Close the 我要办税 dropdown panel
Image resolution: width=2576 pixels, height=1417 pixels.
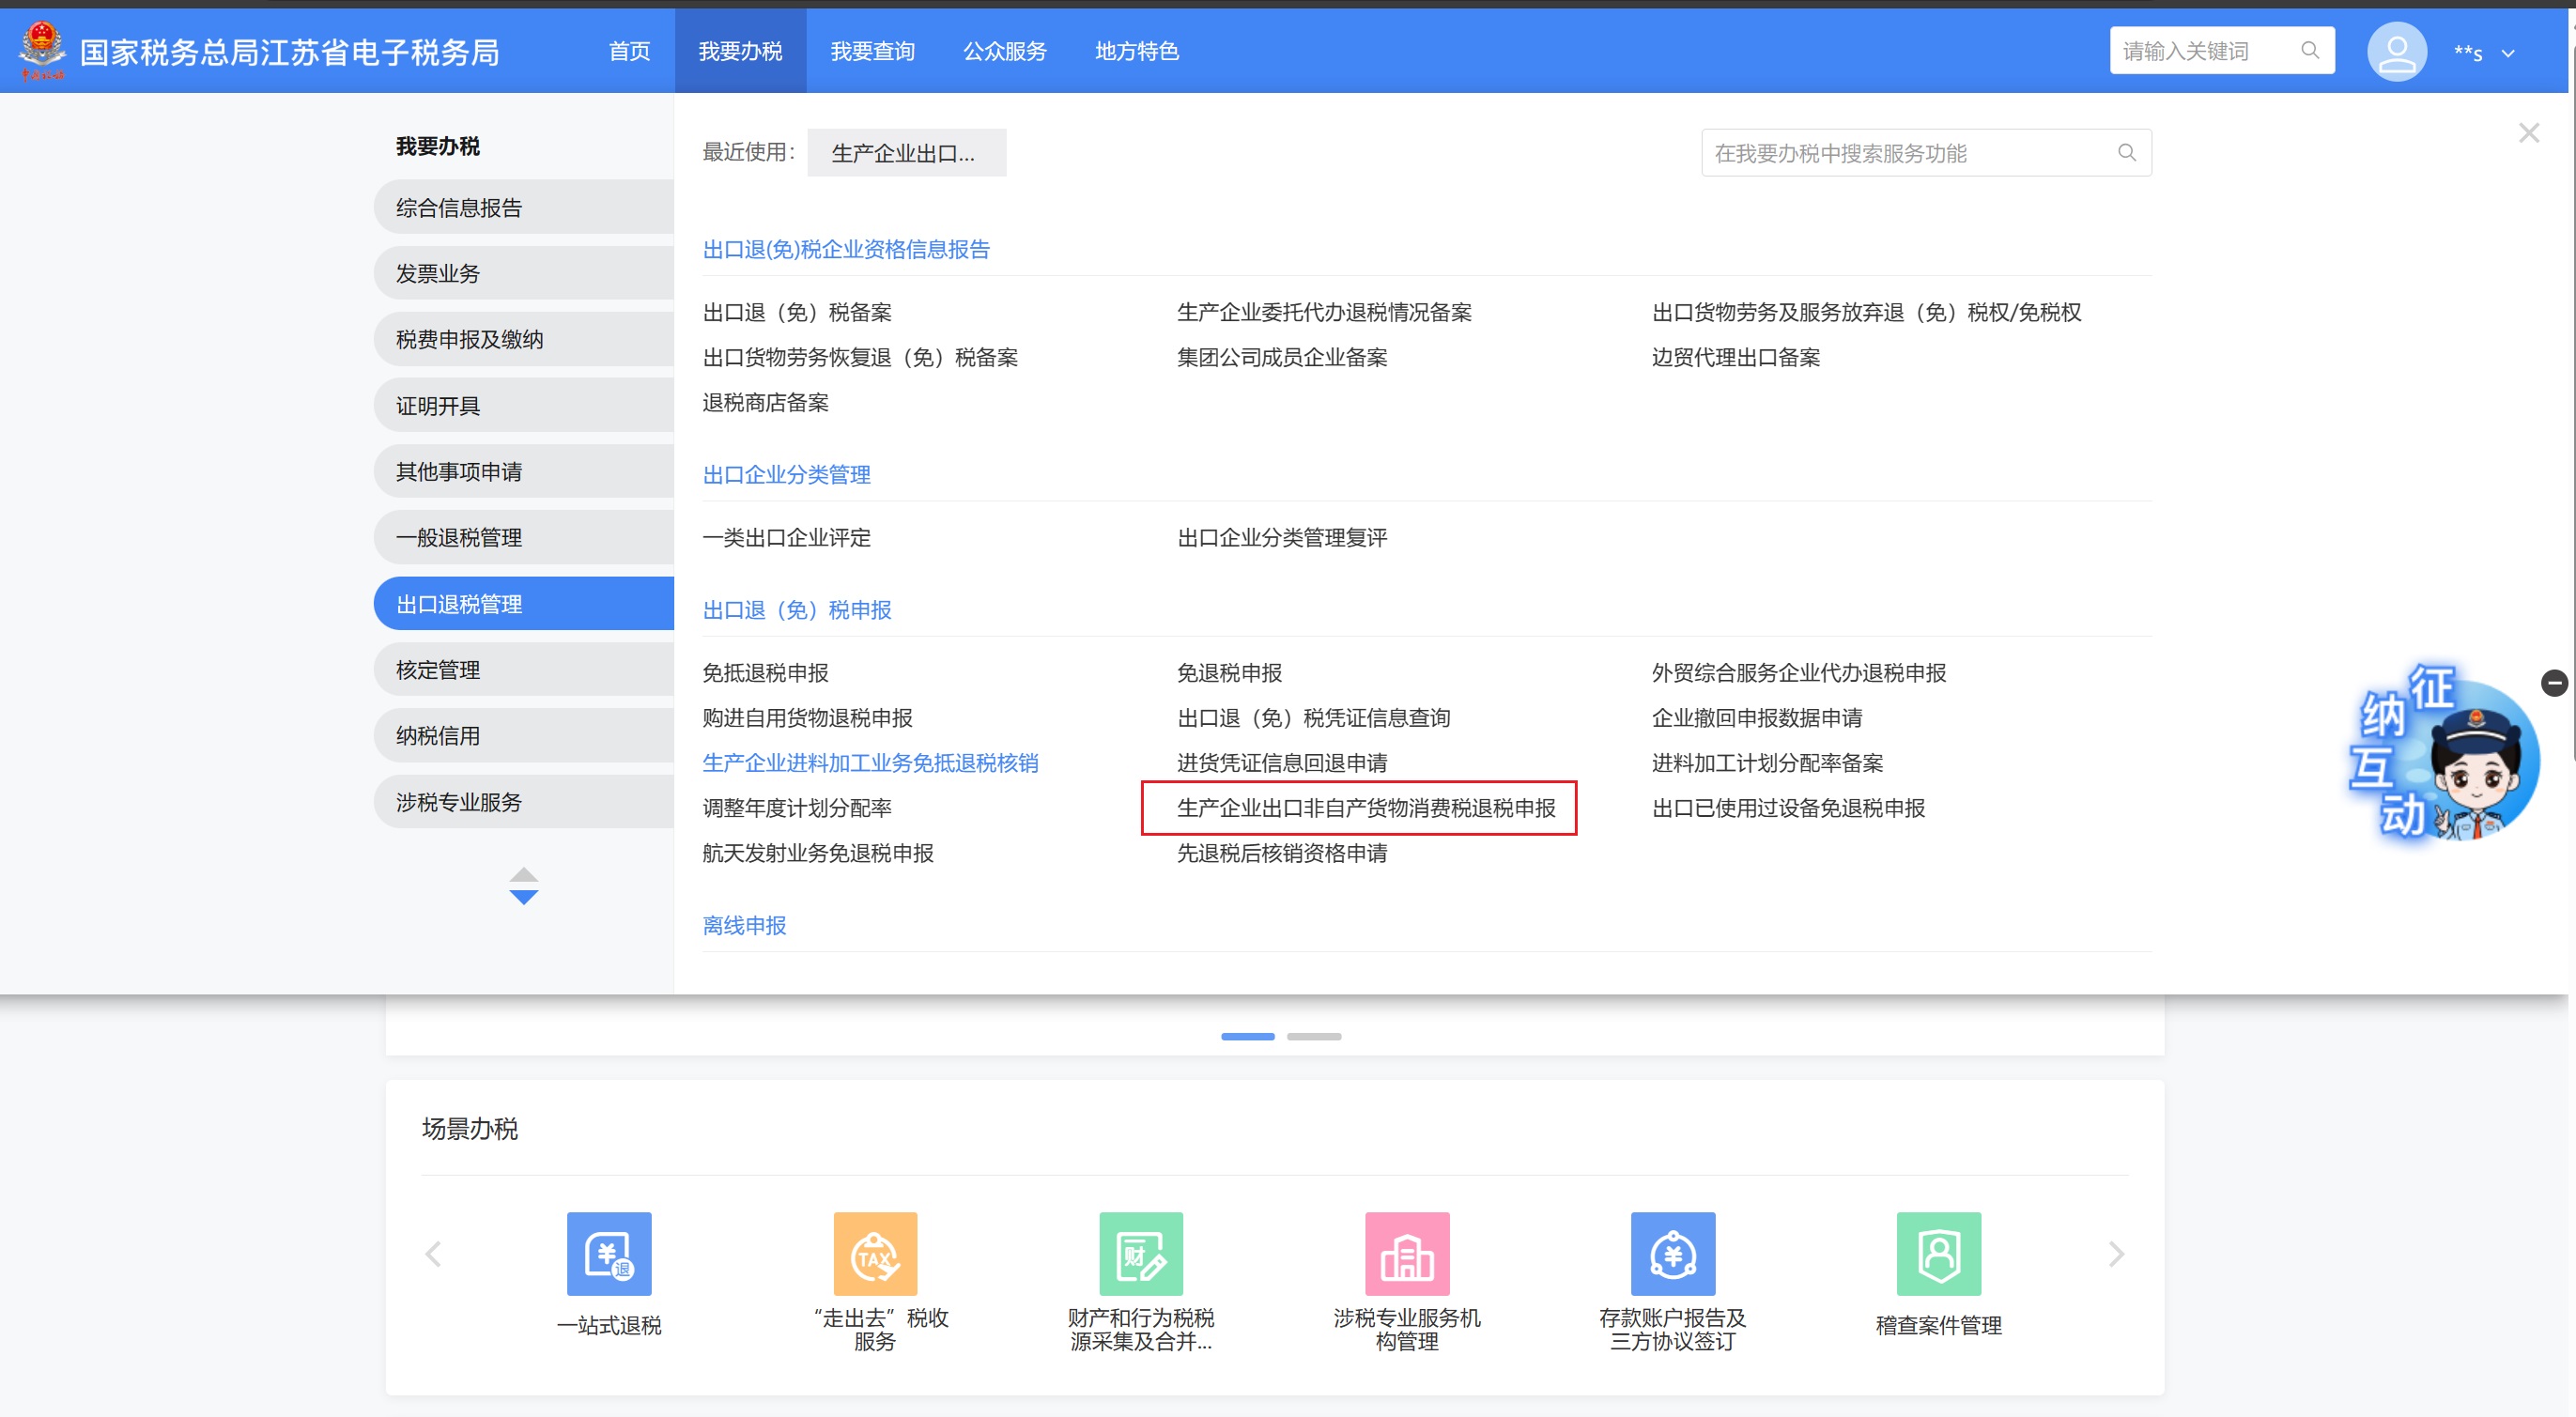(2528, 133)
